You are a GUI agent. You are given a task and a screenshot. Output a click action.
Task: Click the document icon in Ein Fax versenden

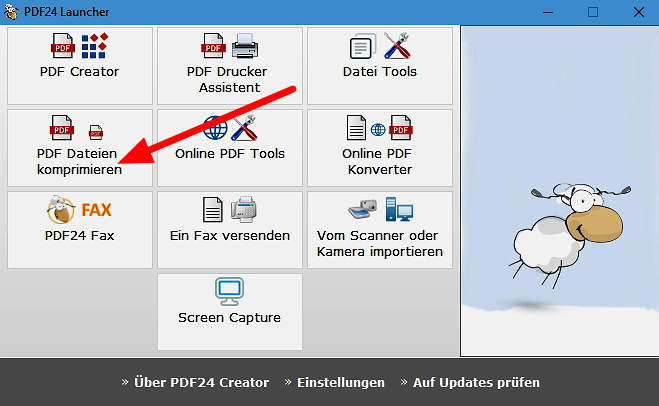[x=213, y=210]
